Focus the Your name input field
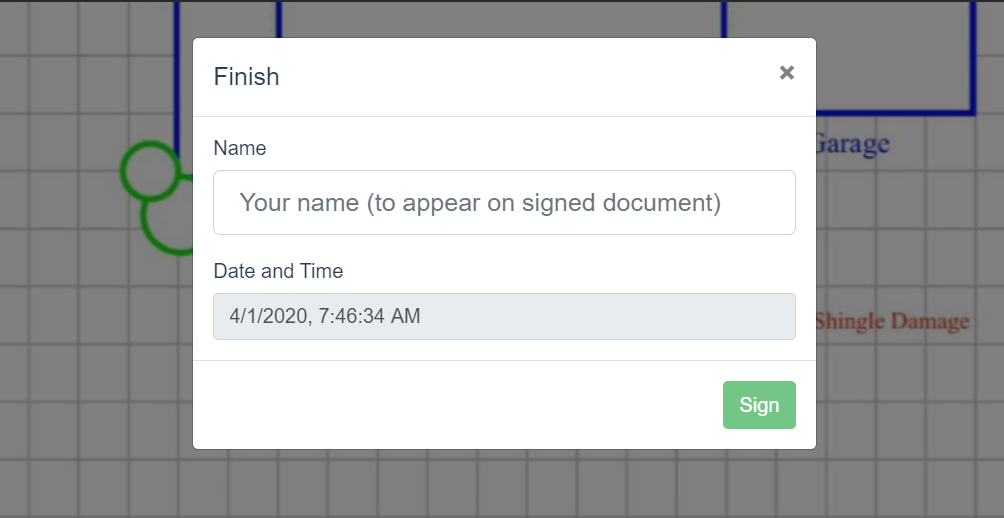The height and width of the screenshot is (518, 1004). [505, 202]
